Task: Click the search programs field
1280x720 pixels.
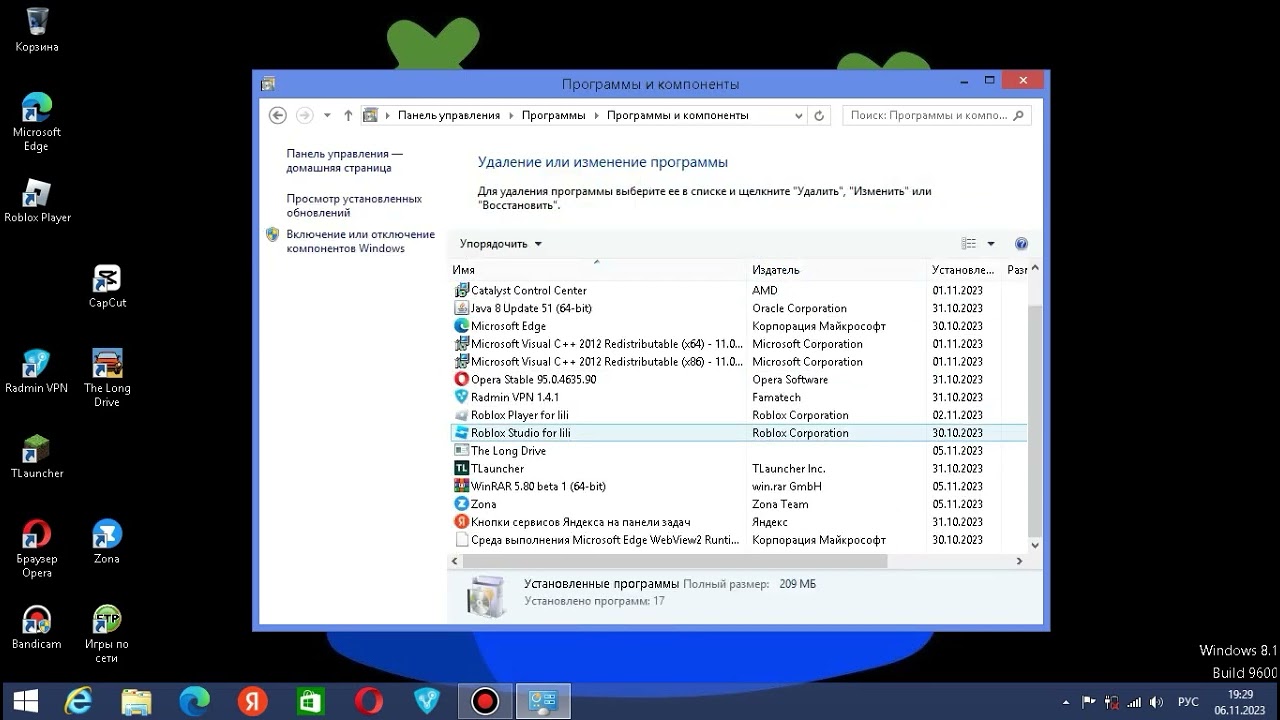Action: (936, 115)
